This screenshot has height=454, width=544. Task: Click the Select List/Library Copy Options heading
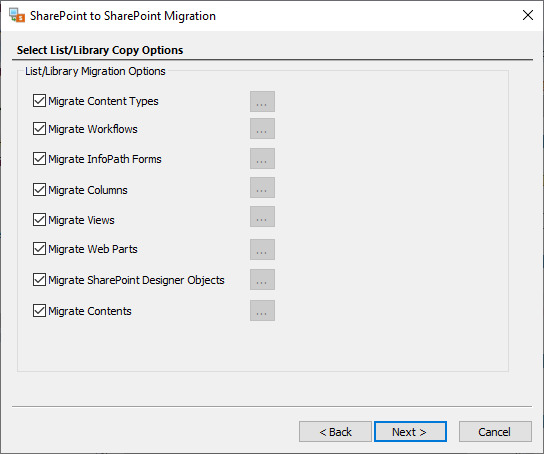click(100, 50)
